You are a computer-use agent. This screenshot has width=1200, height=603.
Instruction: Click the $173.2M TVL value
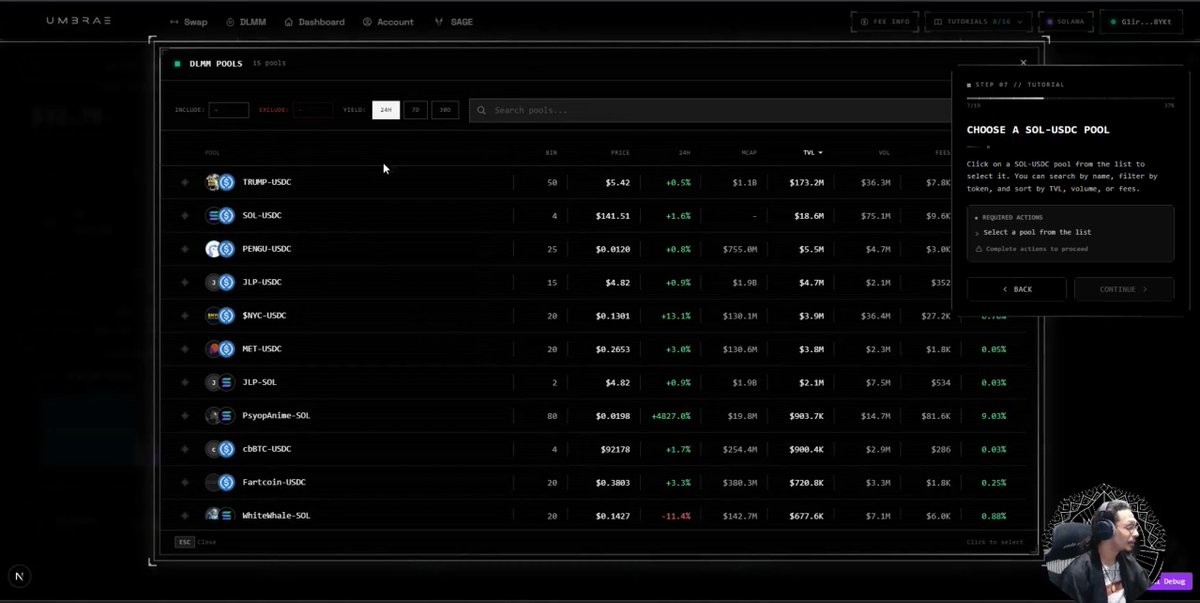coord(806,182)
